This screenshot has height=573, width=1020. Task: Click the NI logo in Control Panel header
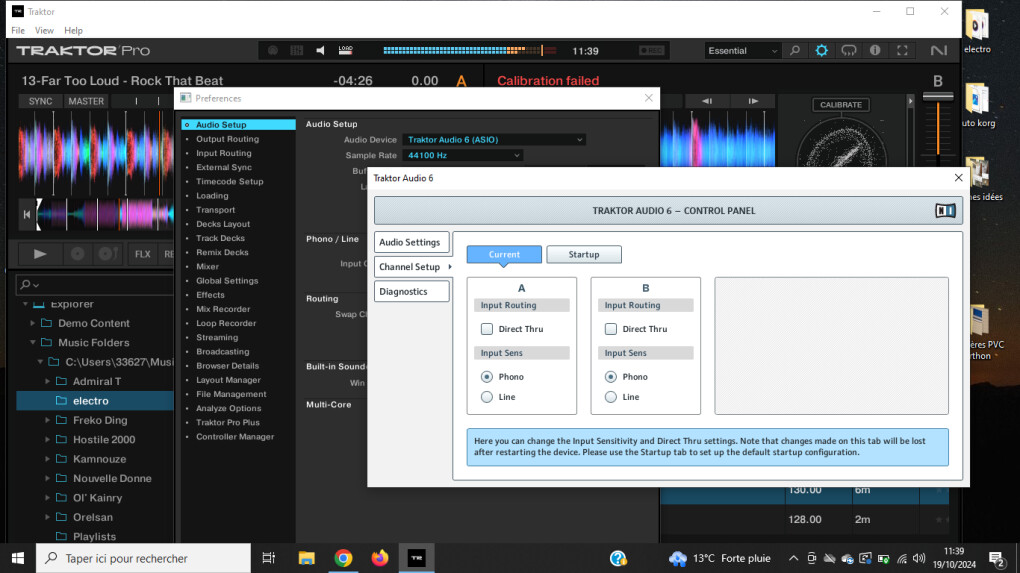945,211
